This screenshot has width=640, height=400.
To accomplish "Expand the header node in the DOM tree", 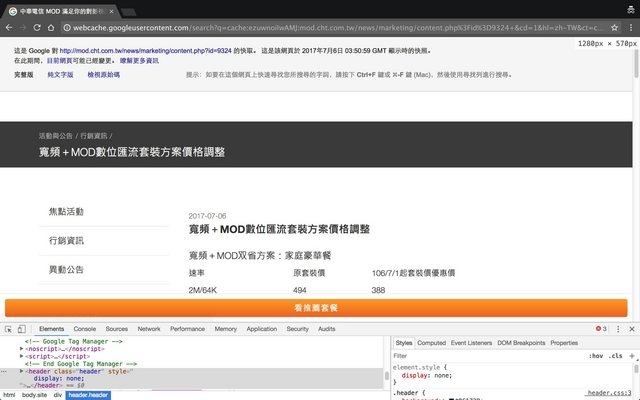I will [22, 371].
